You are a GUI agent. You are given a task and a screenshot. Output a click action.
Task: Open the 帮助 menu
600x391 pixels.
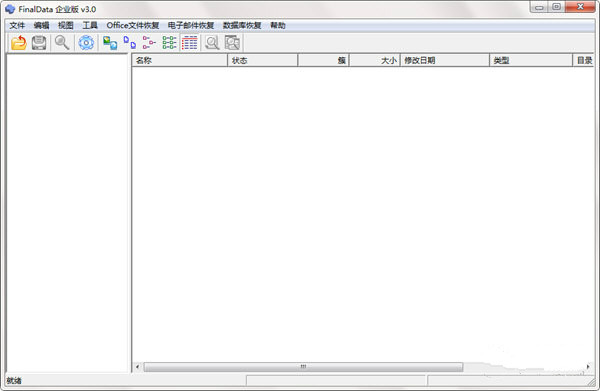[x=278, y=26]
